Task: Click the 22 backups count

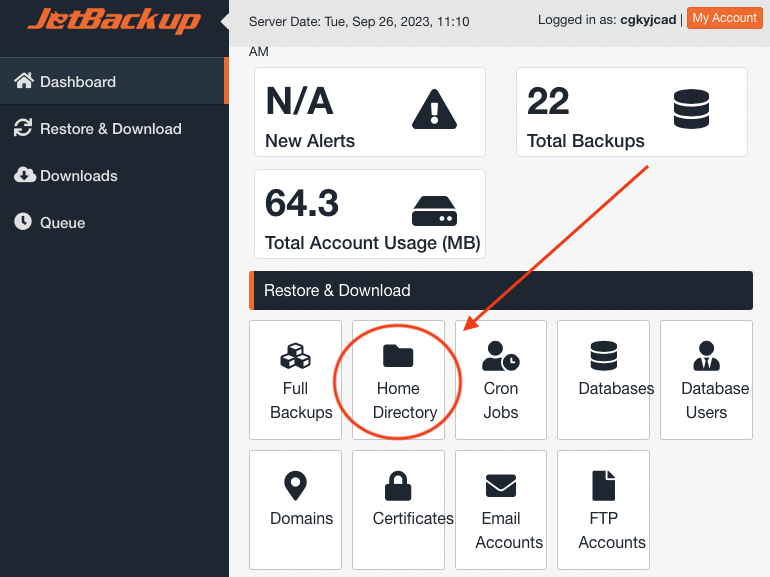Action: point(548,101)
